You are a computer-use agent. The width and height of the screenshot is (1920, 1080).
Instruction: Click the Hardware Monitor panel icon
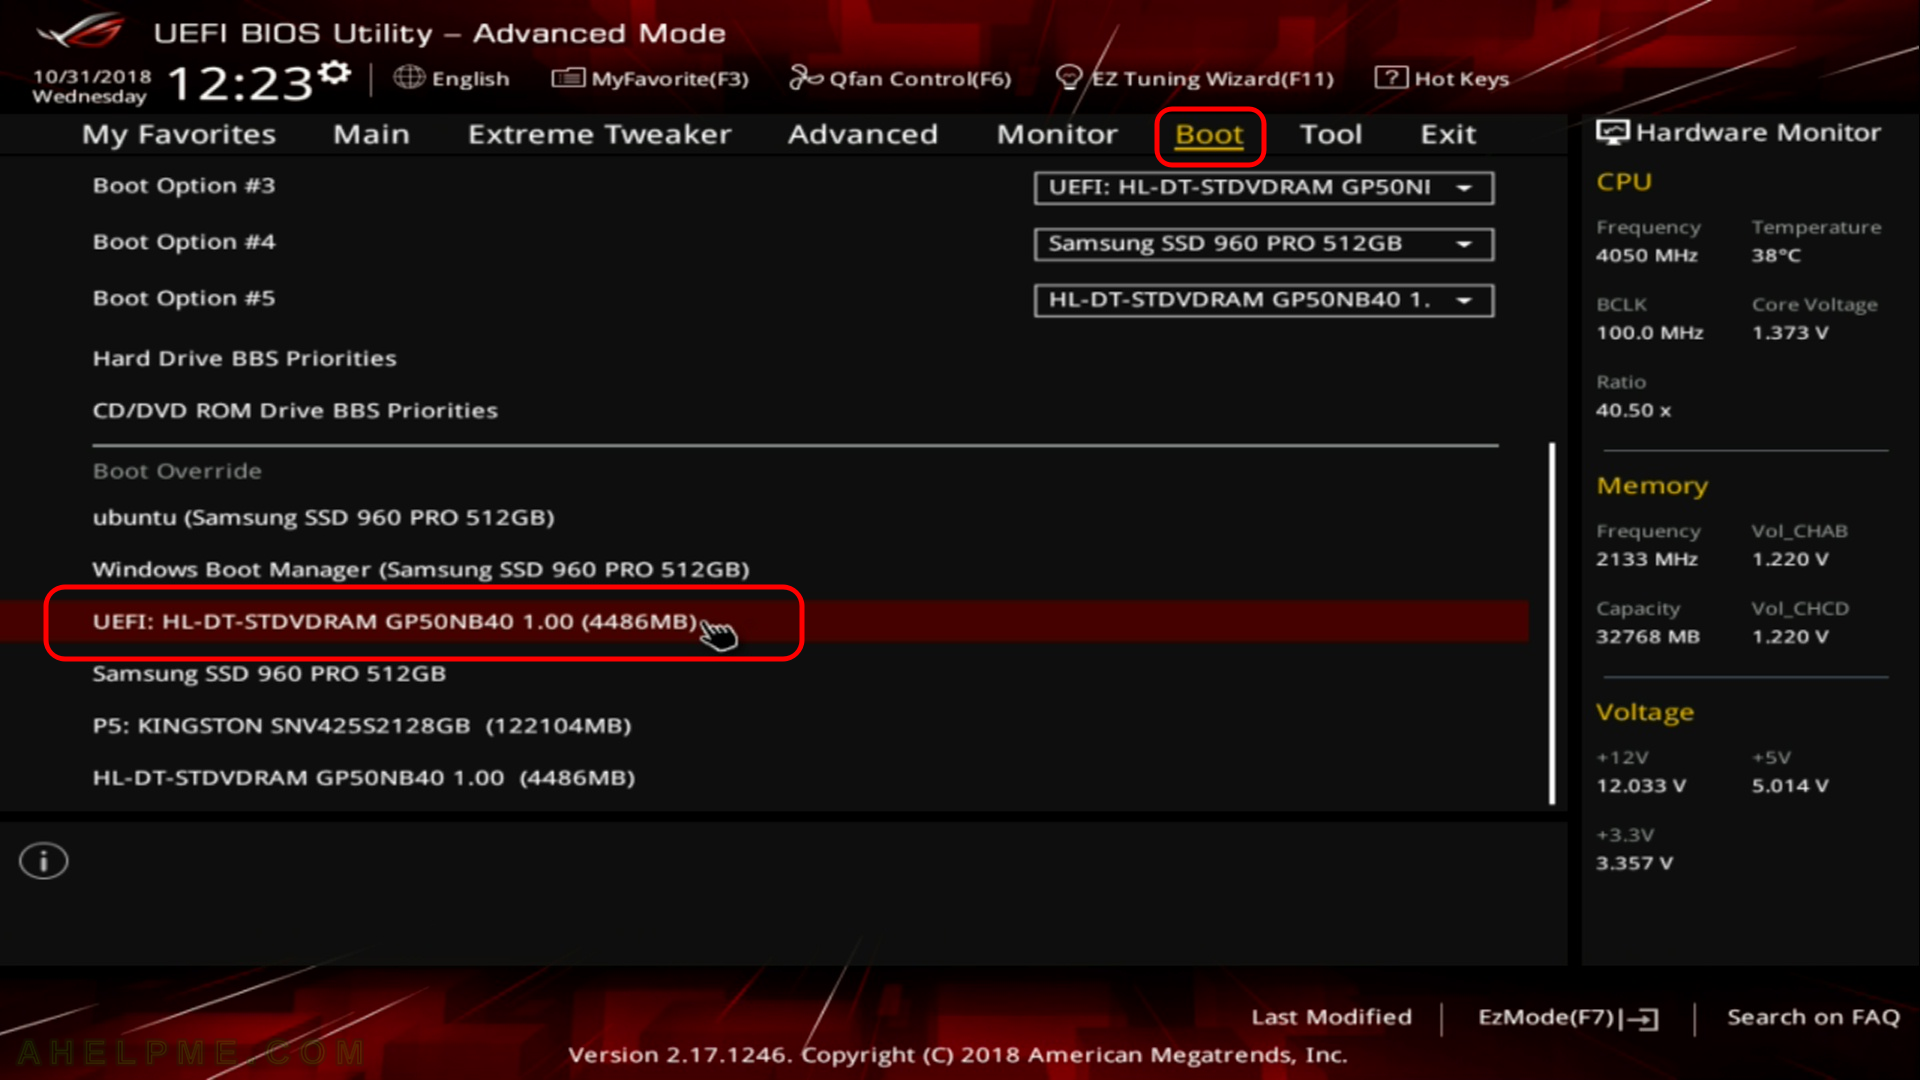[1611, 132]
